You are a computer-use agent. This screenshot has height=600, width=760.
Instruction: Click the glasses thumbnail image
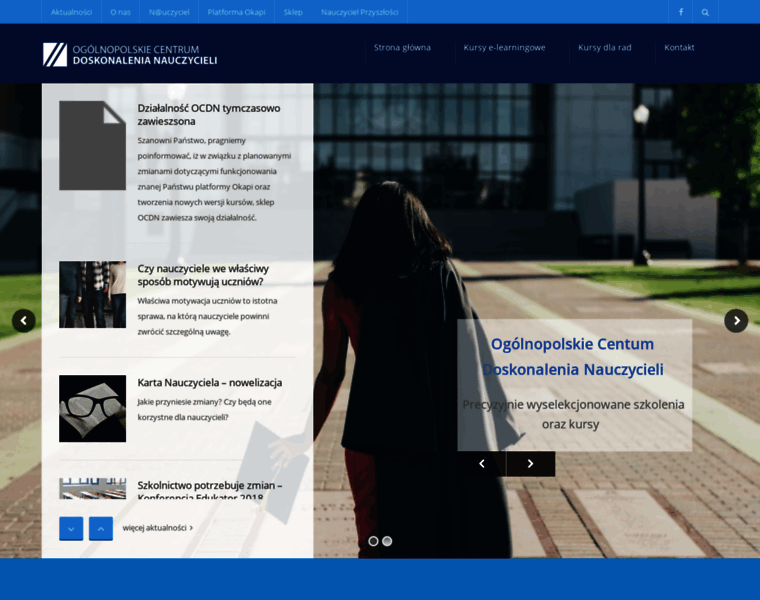(92, 408)
